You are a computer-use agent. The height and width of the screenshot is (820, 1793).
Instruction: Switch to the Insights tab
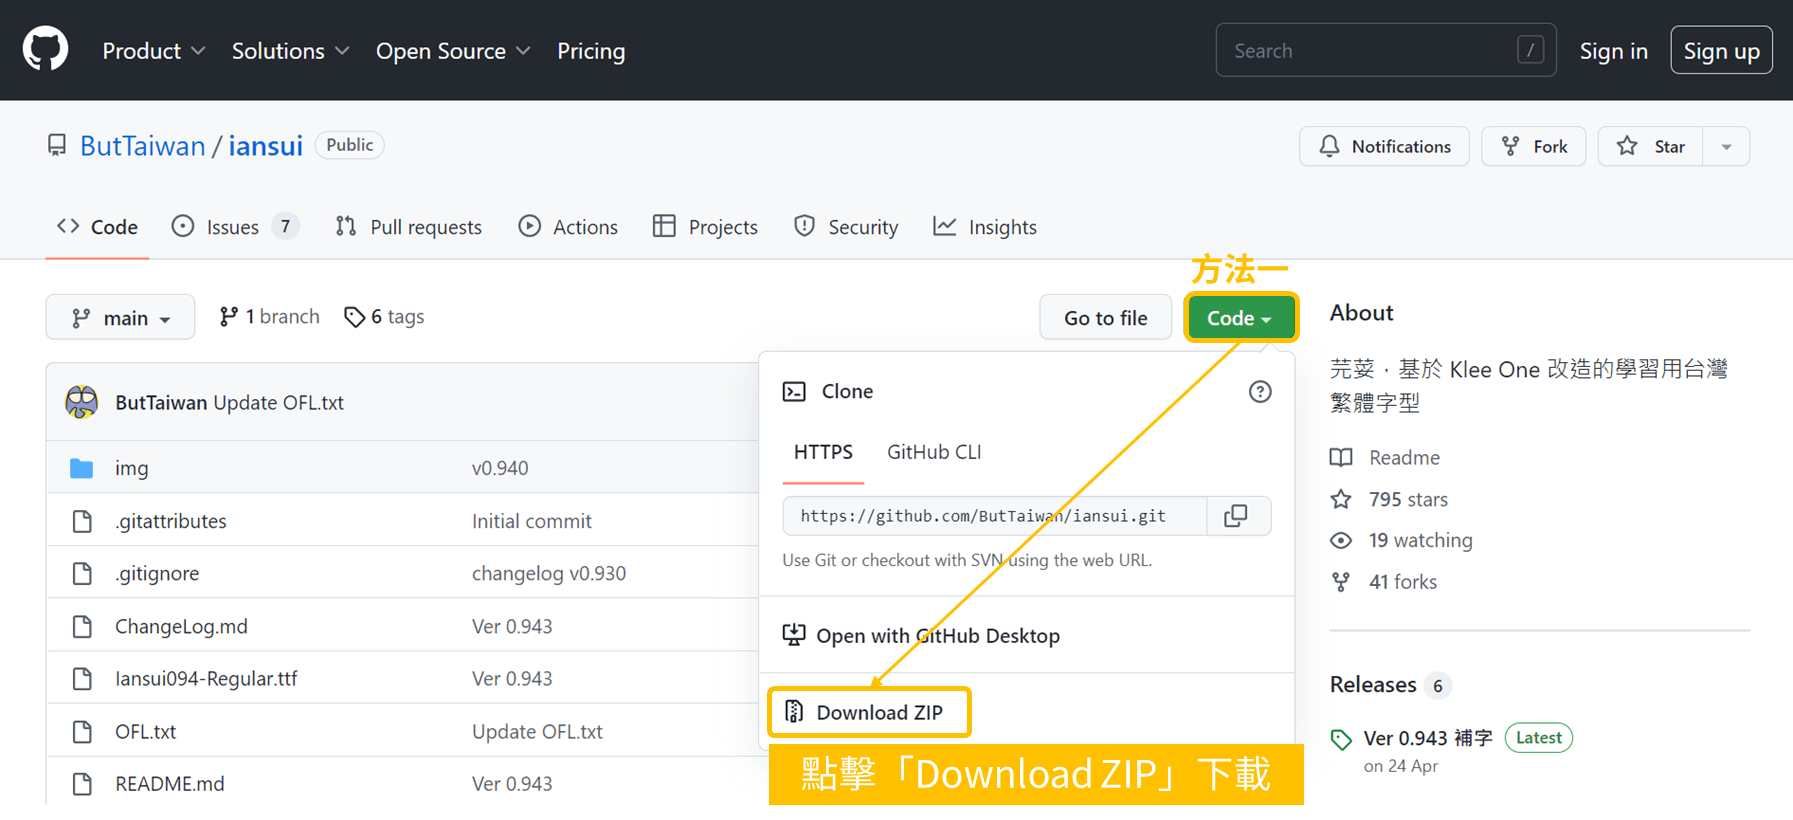click(x=985, y=227)
